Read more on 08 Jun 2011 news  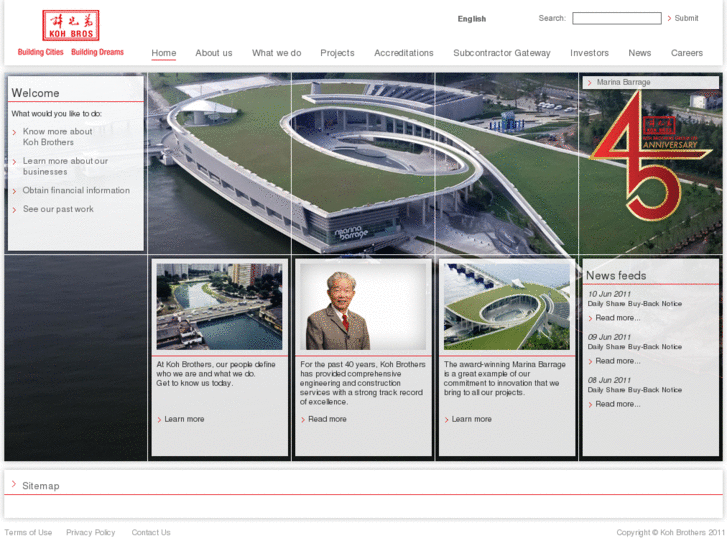point(618,404)
